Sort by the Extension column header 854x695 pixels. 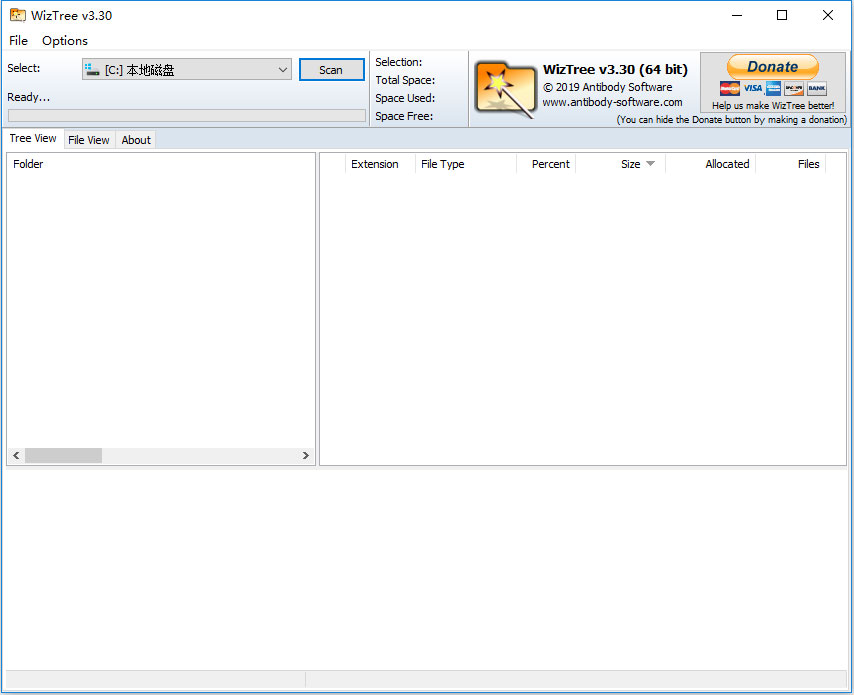coord(380,164)
